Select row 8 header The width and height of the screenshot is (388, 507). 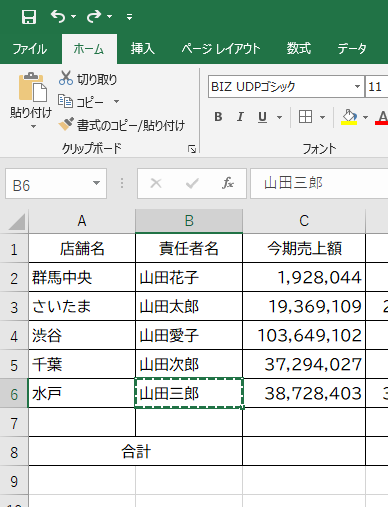point(14,452)
